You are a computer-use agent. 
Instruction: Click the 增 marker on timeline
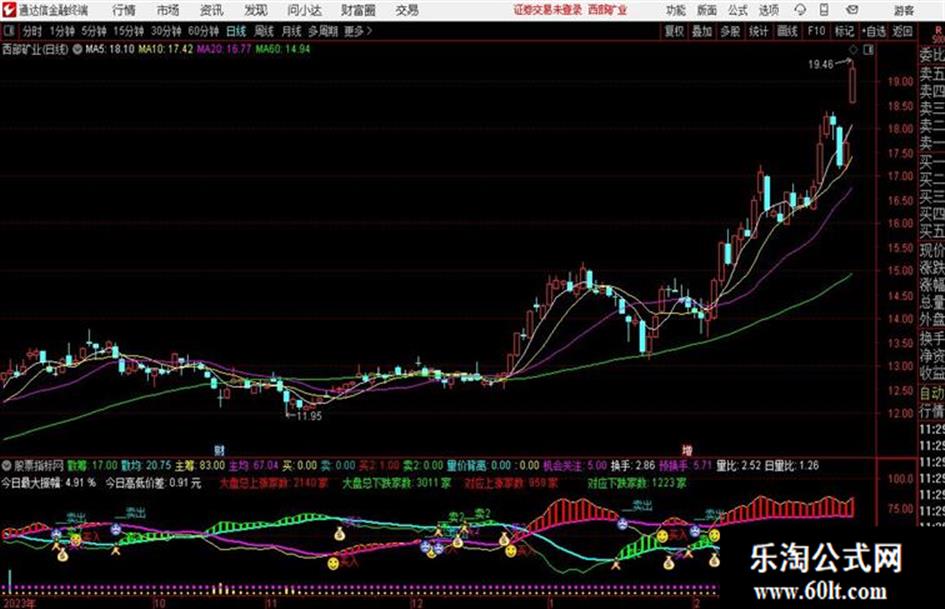(687, 450)
